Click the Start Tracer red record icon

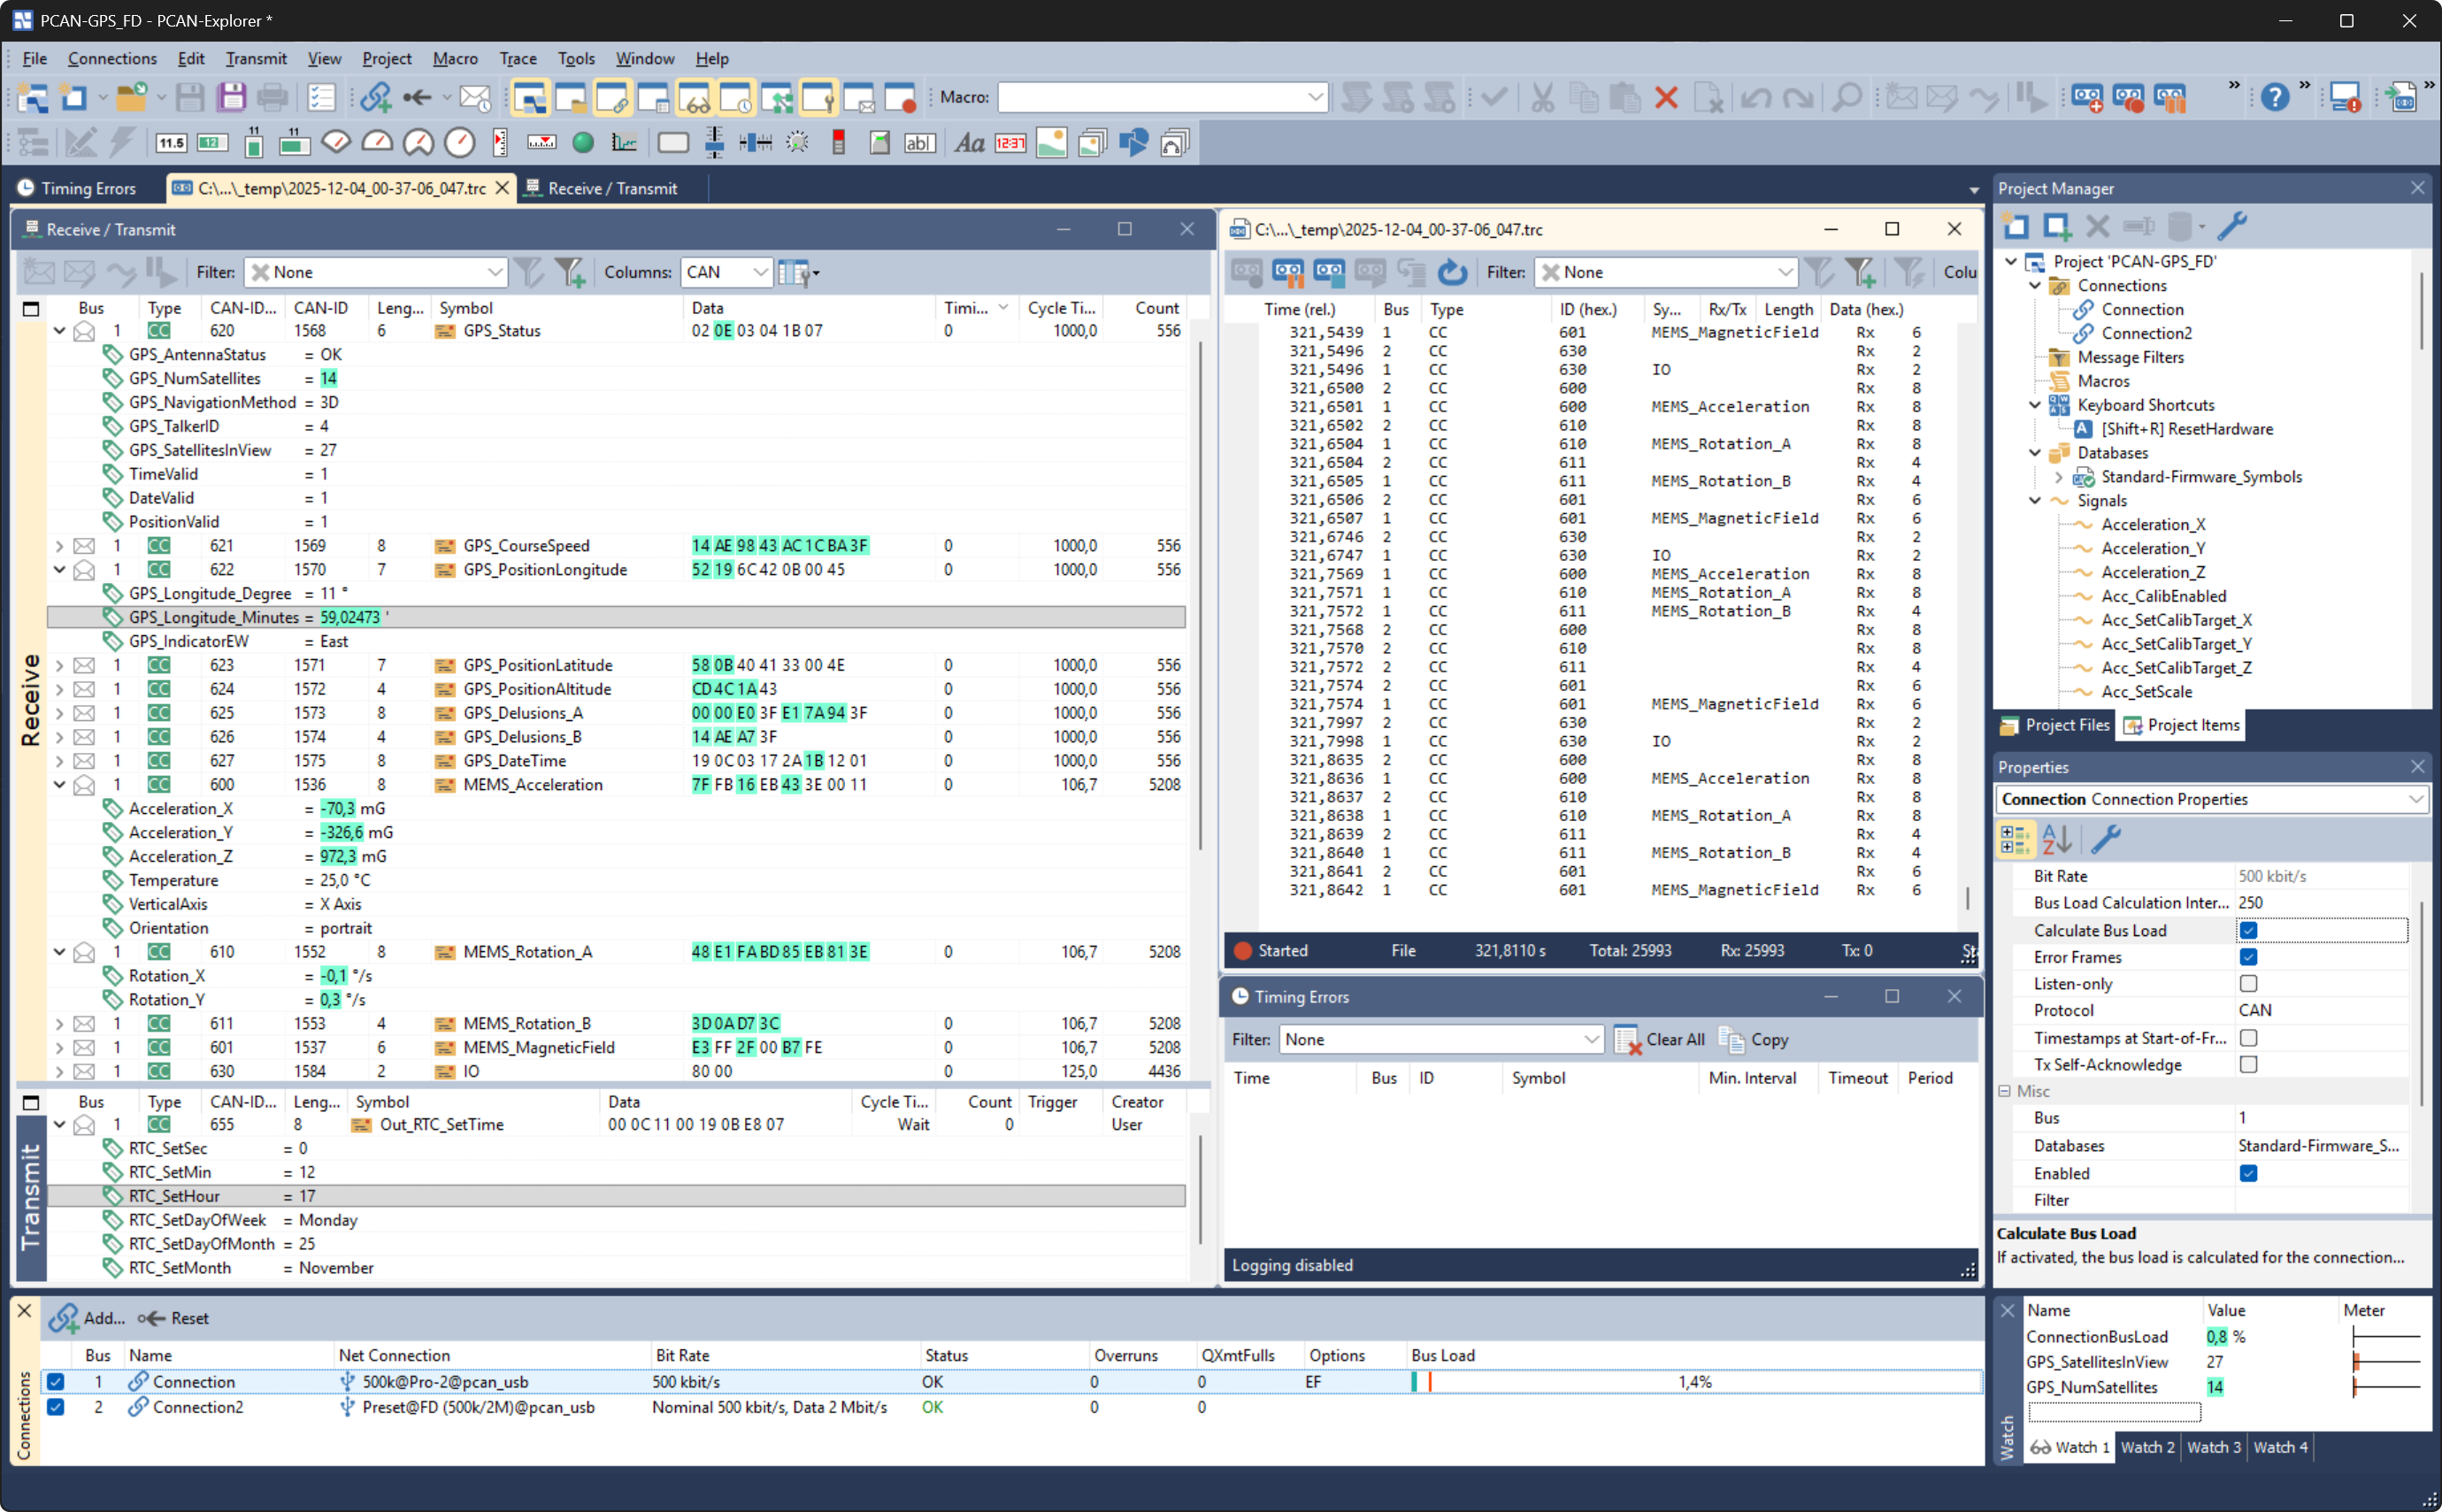pyautogui.click(x=2128, y=97)
